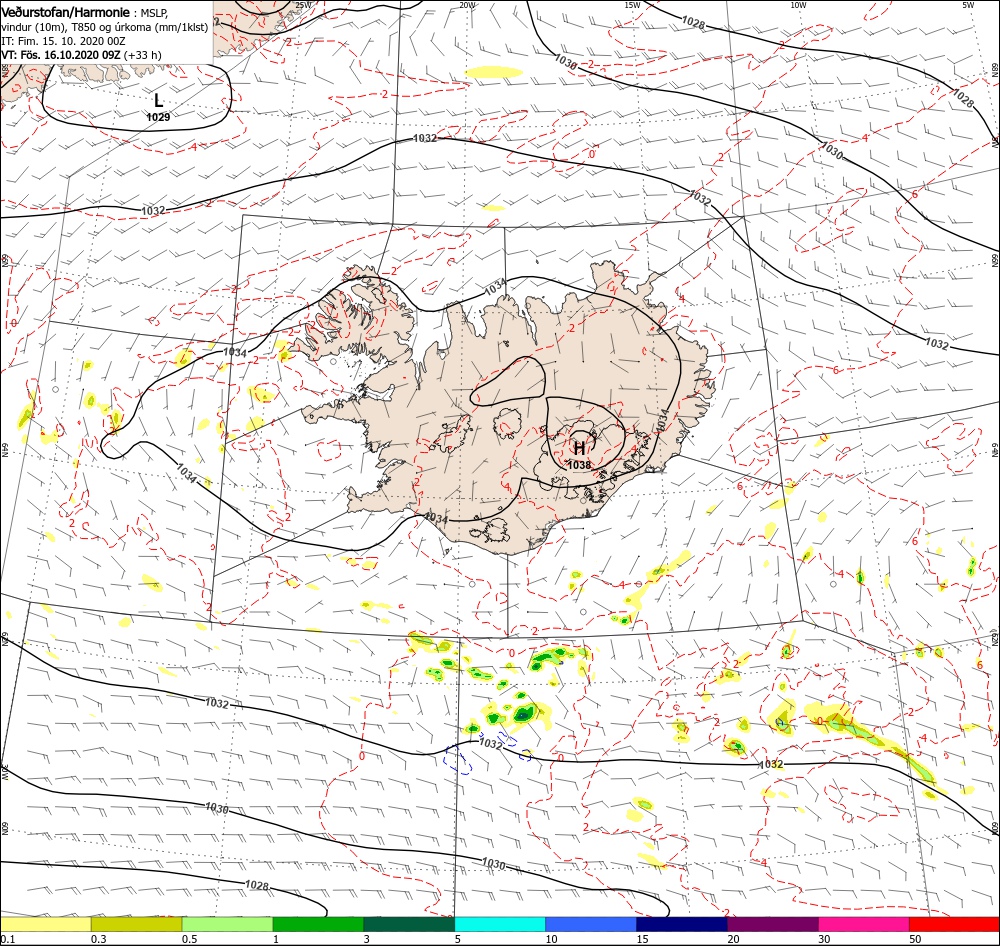Screen dimensions: 1000x946
Task: Click the blue 10–15 legend swatch
Action: 591,924
